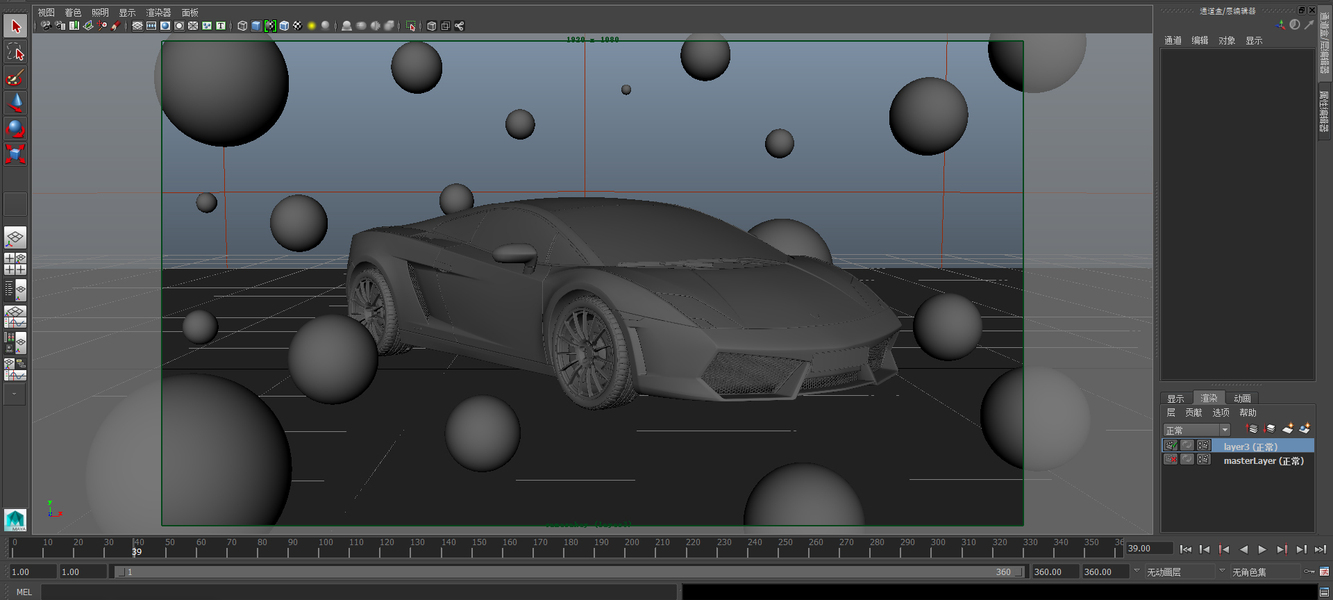Toggle masterLayer renderable red X
1333x600 pixels.
coord(1170,460)
